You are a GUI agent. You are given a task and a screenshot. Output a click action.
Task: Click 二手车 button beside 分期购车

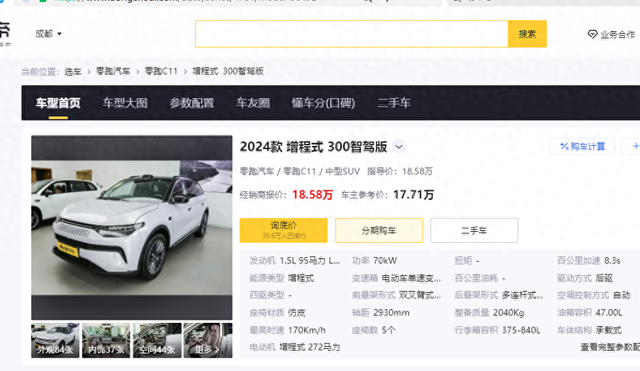pos(474,231)
